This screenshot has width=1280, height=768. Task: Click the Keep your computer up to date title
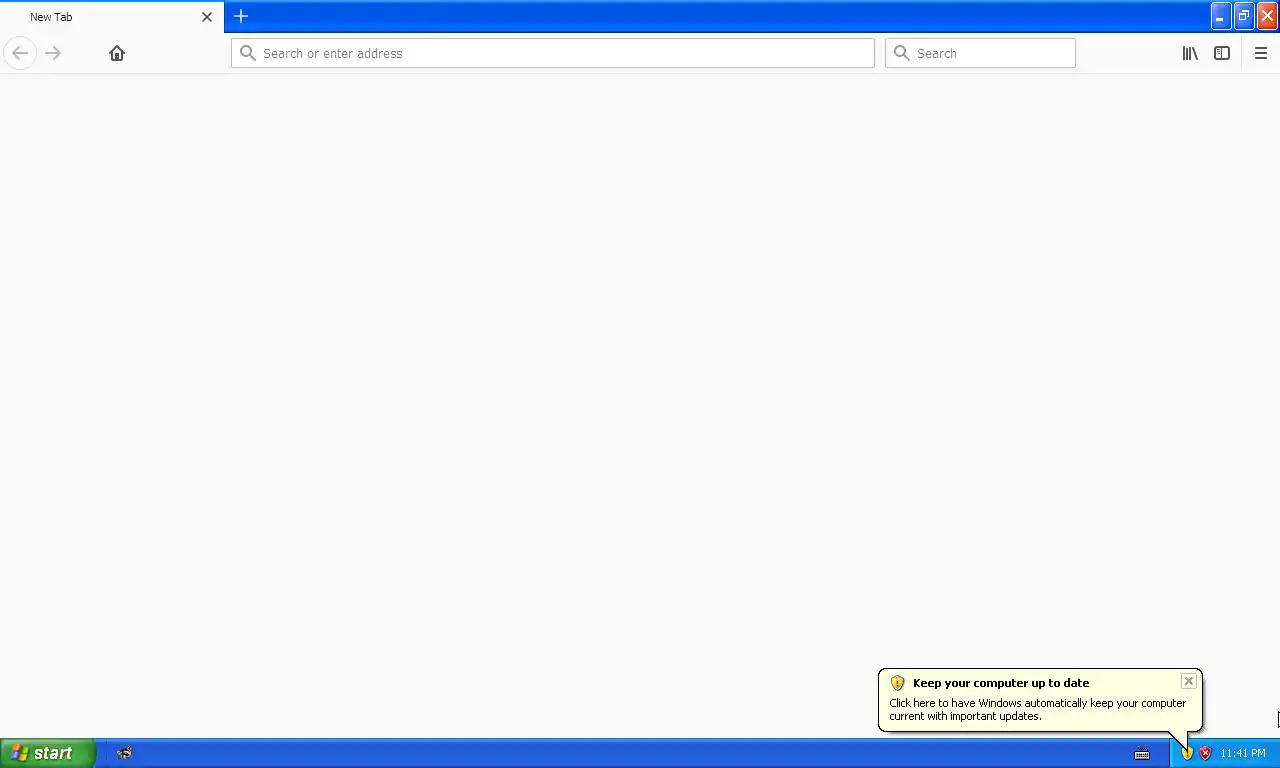1001,683
